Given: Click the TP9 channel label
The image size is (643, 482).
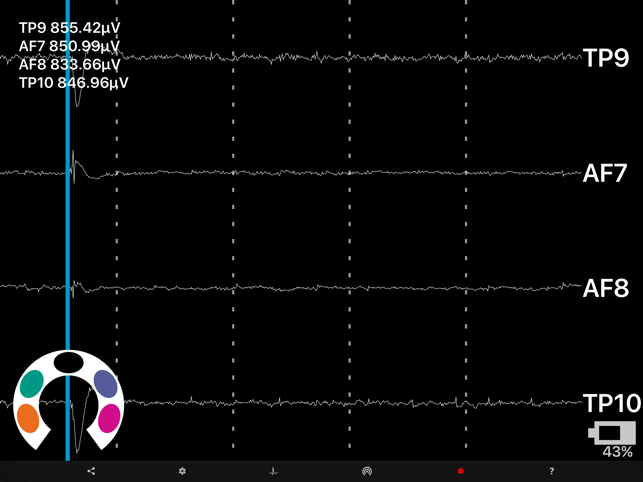Looking at the screenshot, I should click(606, 58).
